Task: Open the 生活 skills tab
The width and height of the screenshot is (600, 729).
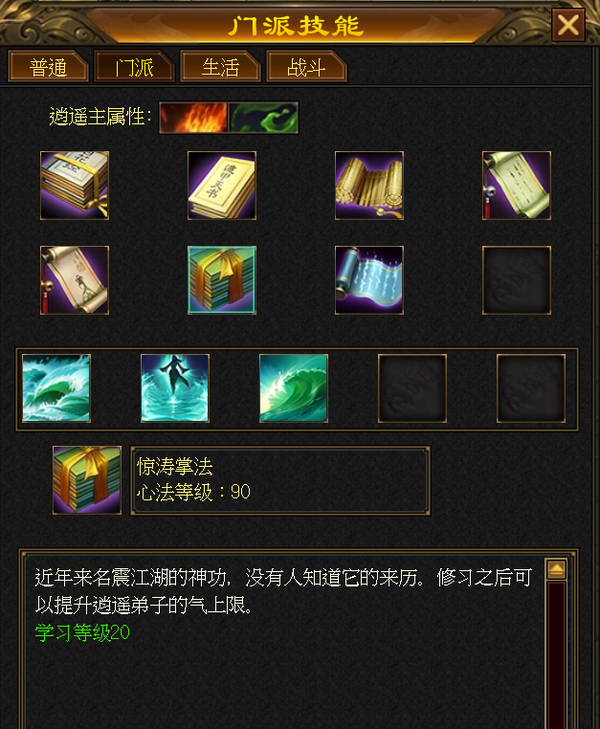Action: pos(220,67)
